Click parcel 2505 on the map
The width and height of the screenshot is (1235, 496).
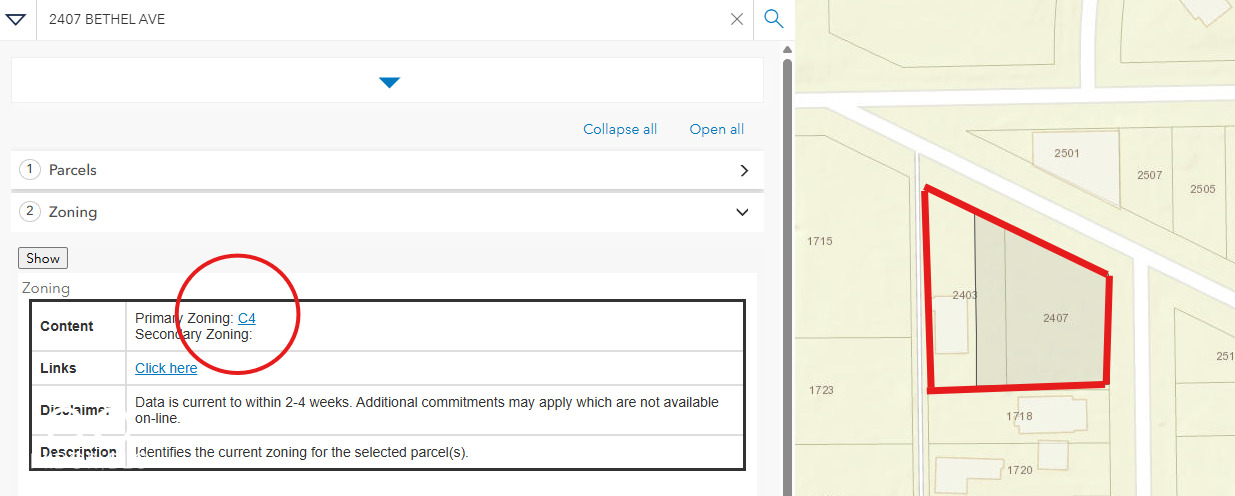coord(1203,189)
